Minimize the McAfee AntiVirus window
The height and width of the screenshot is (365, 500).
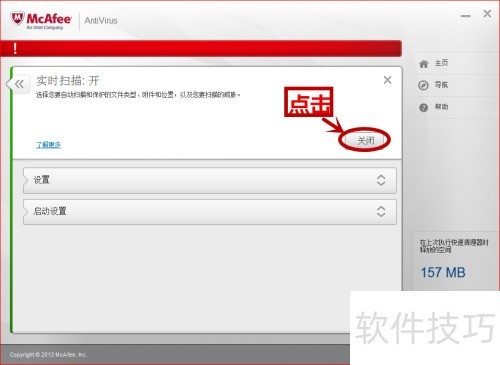(466, 16)
